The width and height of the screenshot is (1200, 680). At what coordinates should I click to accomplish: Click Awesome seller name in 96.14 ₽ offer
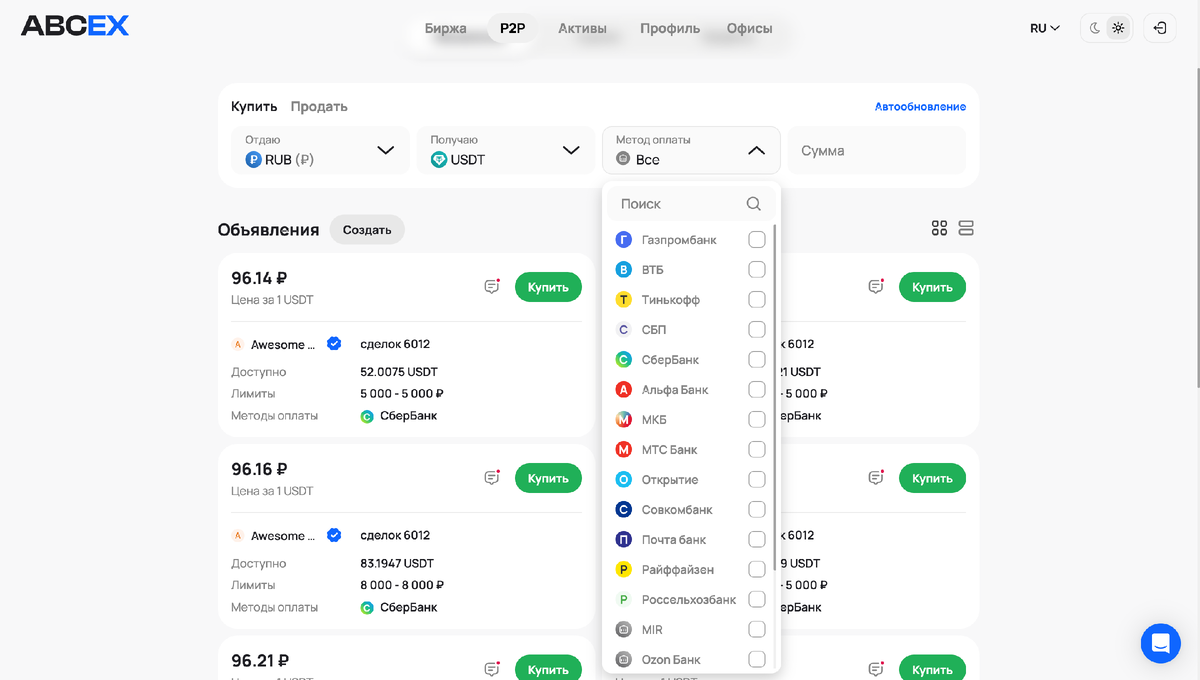click(283, 344)
